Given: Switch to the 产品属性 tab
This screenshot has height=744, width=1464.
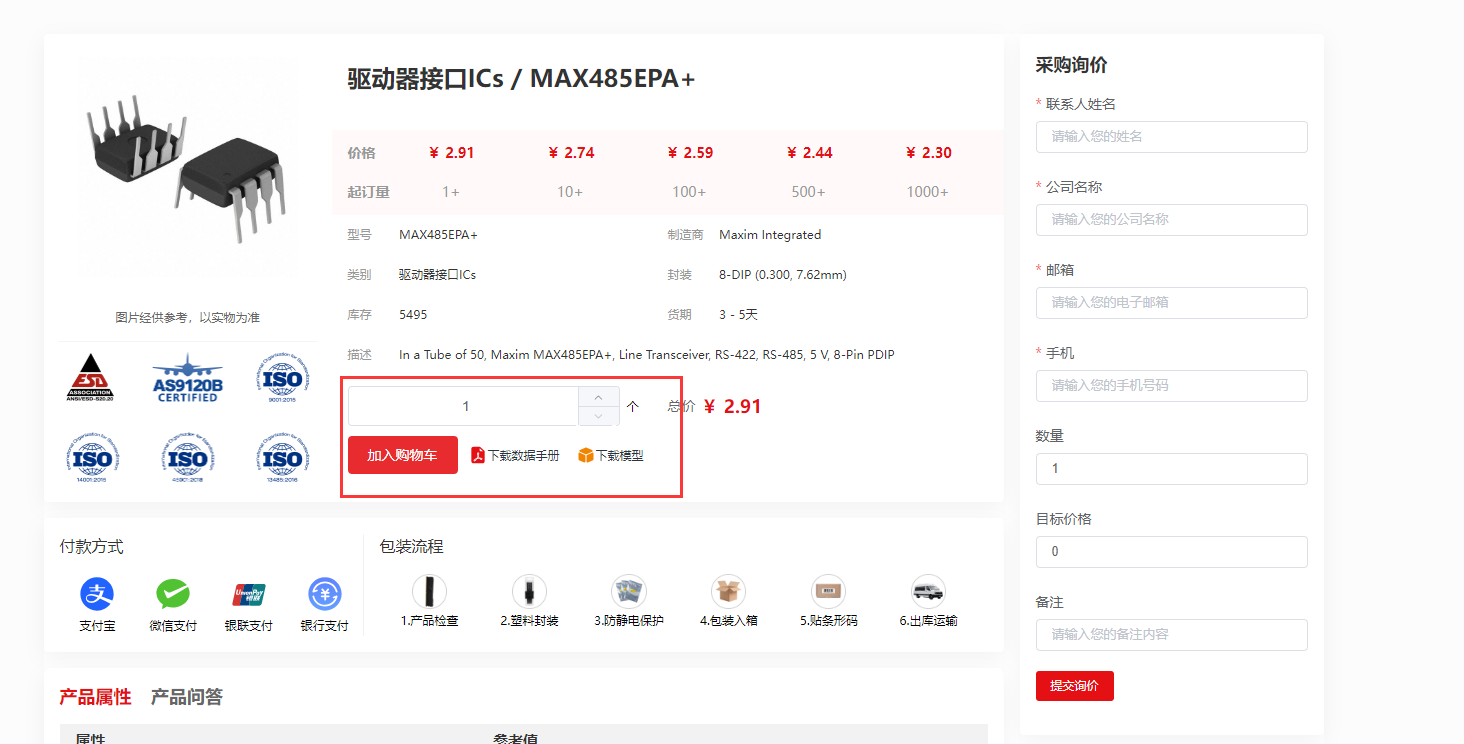Looking at the screenshot, I should [x=95, y=697].
